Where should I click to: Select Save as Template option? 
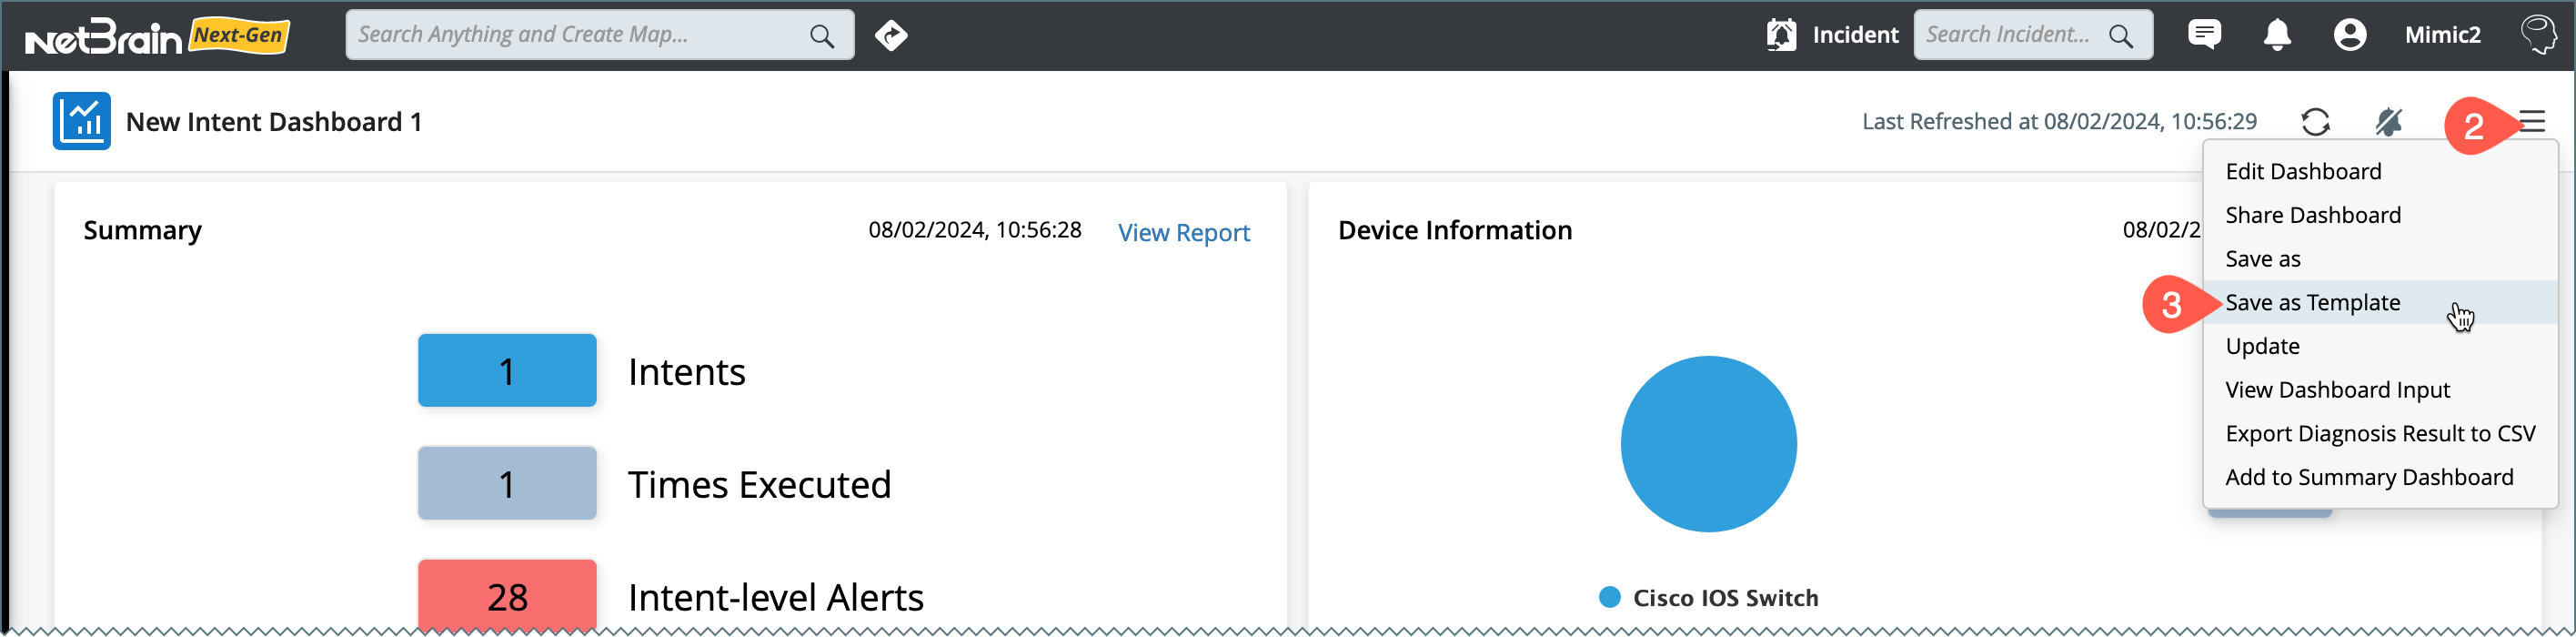click(x=2312, y=302)
